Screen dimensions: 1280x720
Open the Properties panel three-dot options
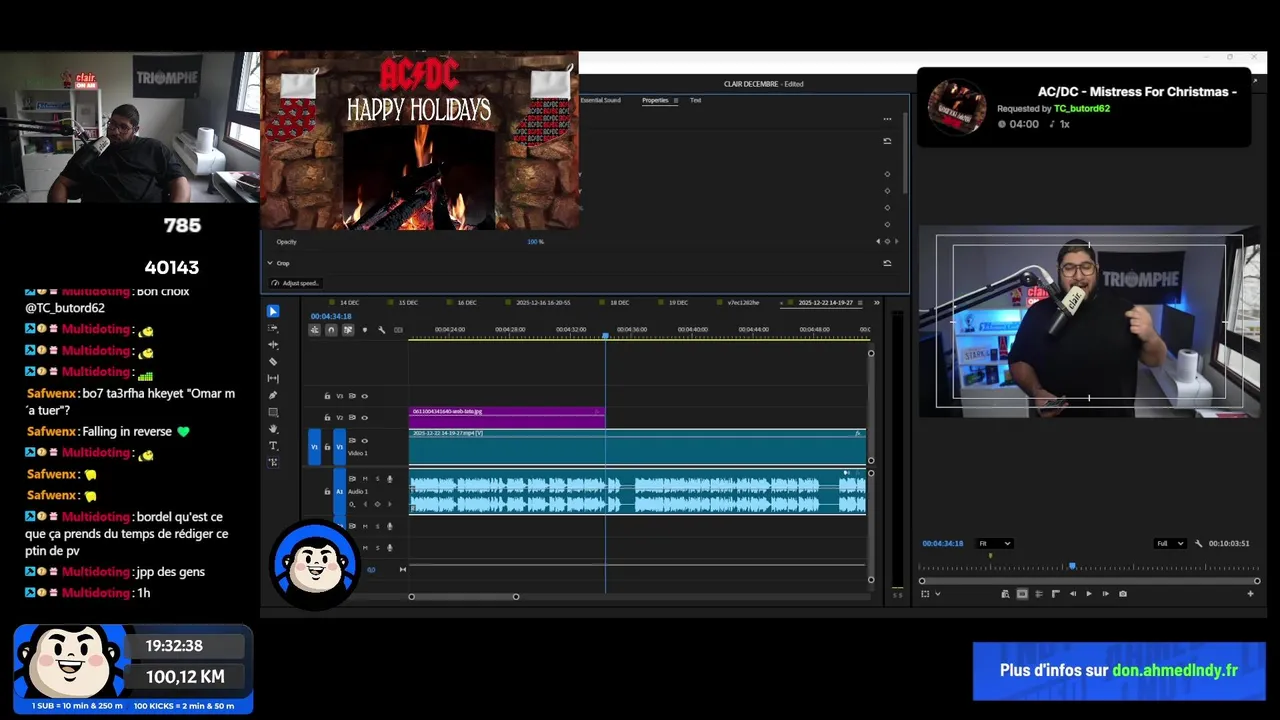point(887,119)
